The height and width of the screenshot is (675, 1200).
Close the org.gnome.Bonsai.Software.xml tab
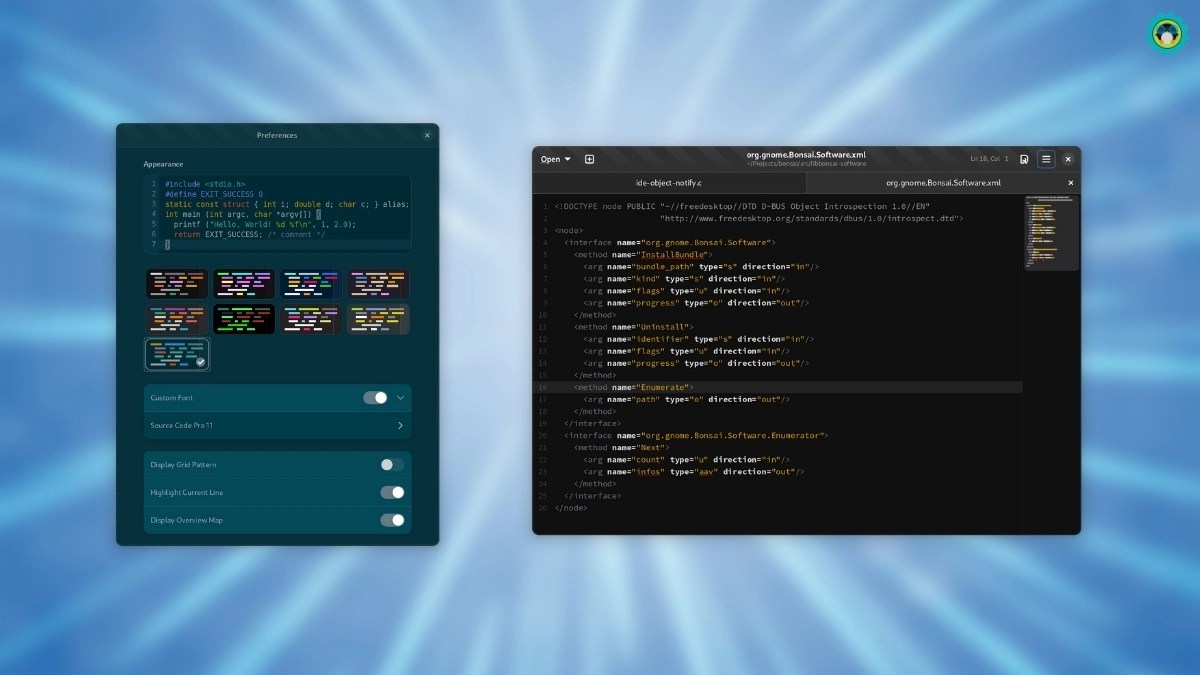[x=1071, y=183]
